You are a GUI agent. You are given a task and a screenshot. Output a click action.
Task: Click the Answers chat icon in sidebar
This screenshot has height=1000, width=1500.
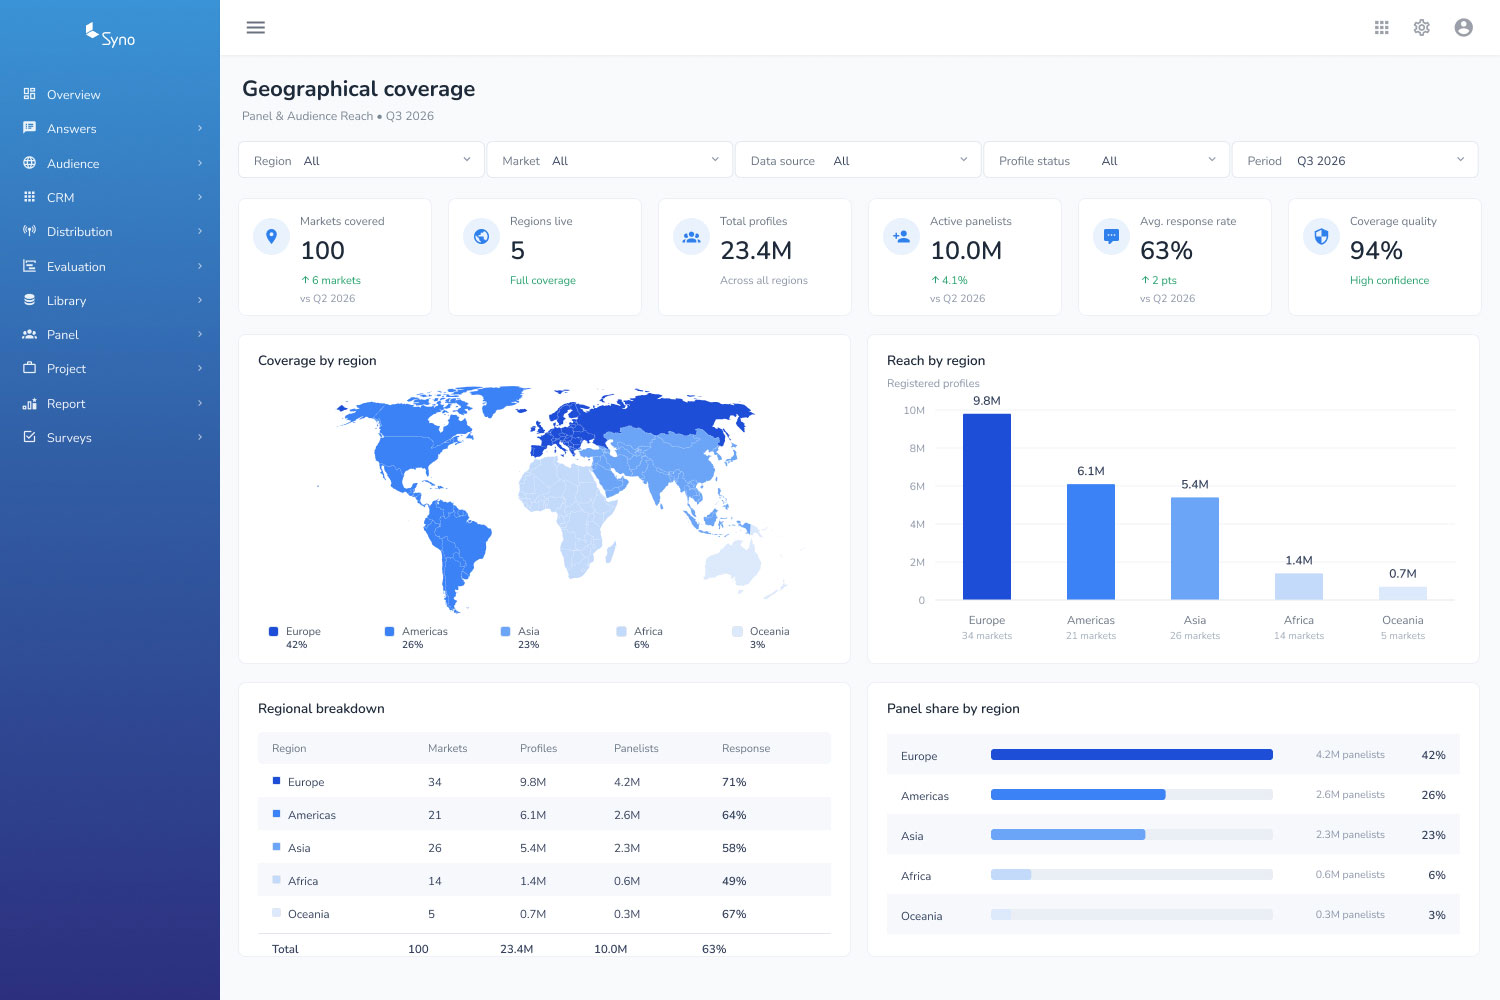click(30, 128)
